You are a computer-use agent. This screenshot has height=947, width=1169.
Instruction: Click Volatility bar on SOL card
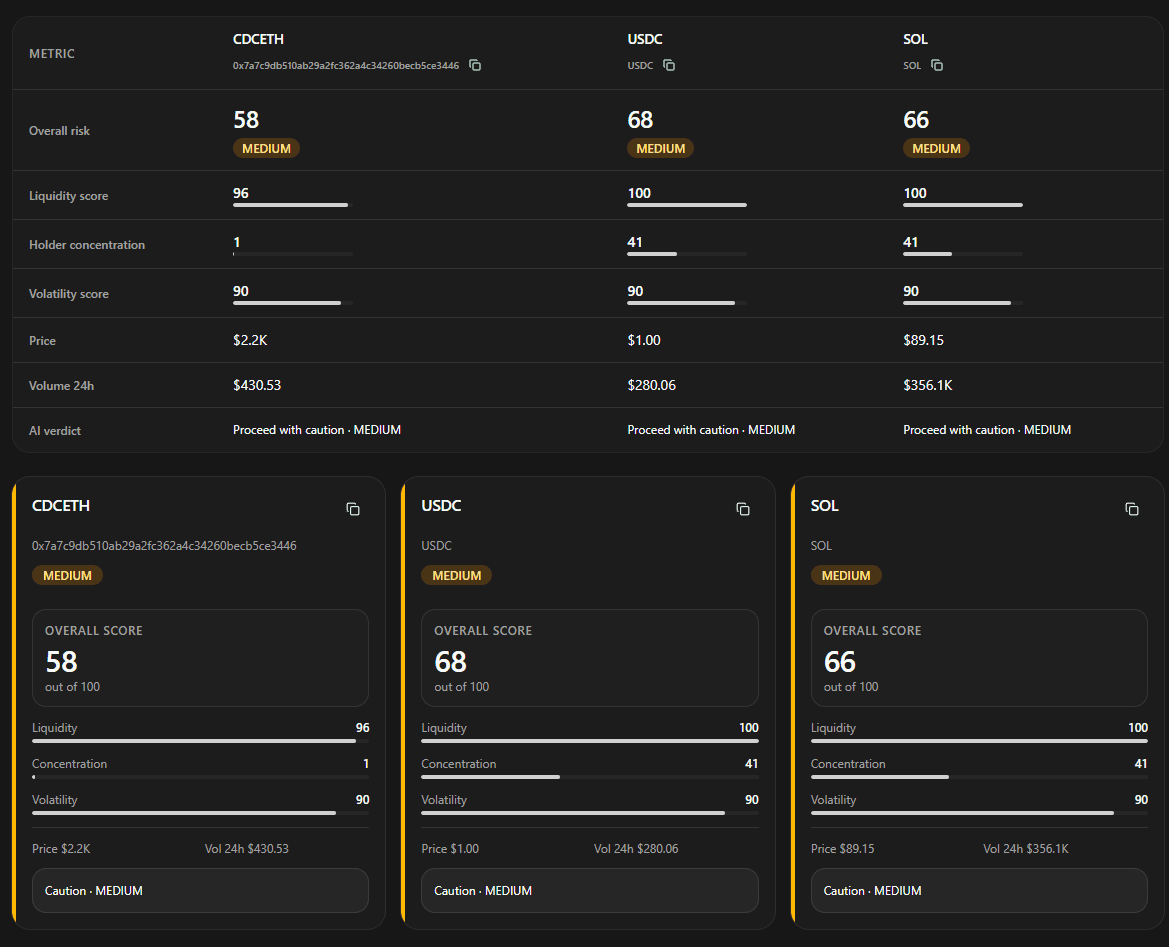pos(979,813)
